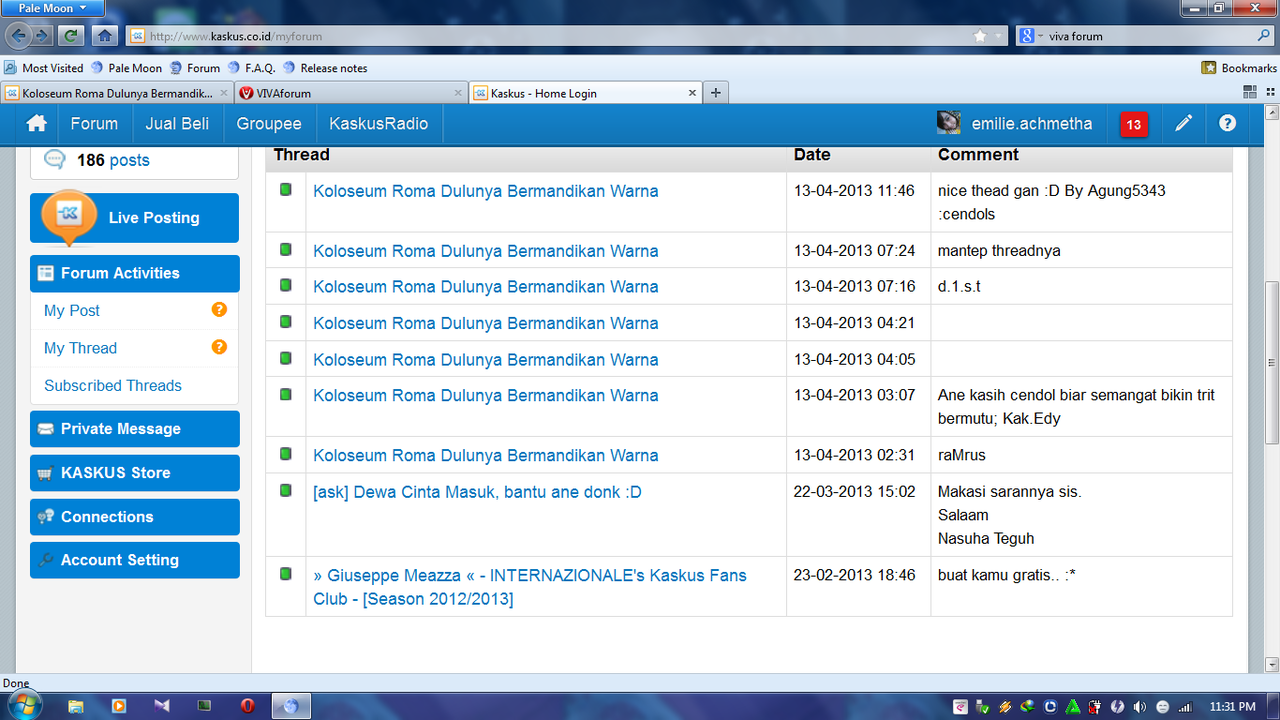1280x720 pixels.
Task: Open the Forum menu in Kaskus navbar
Action: click(94, 124)
